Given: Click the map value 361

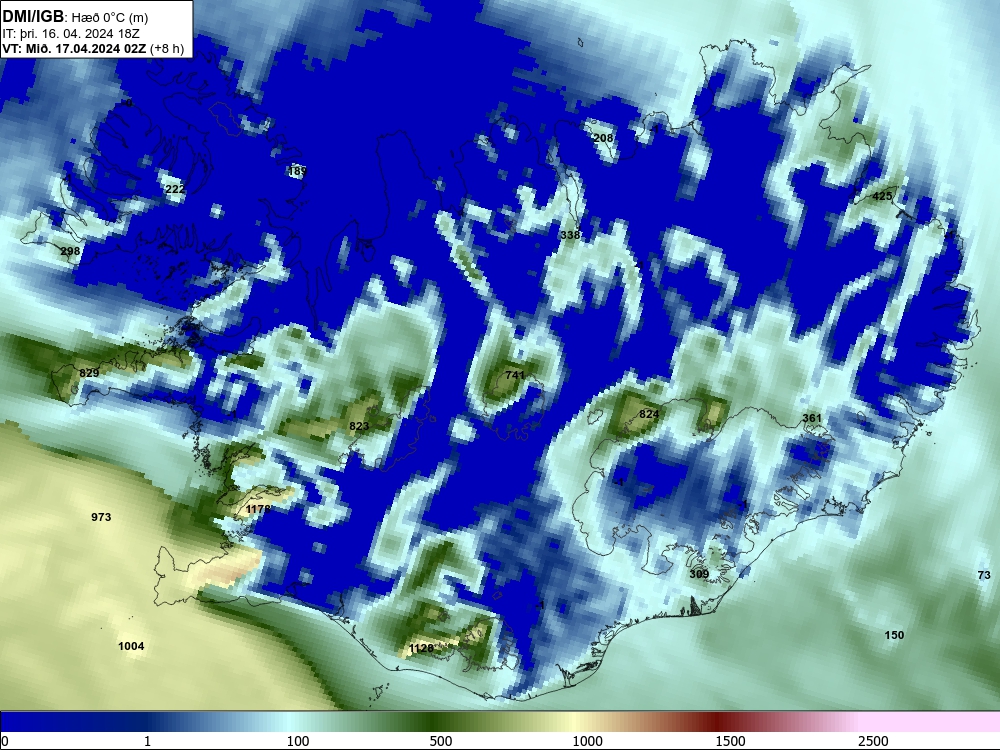Looking at the screenshot, I should [812, 418].
